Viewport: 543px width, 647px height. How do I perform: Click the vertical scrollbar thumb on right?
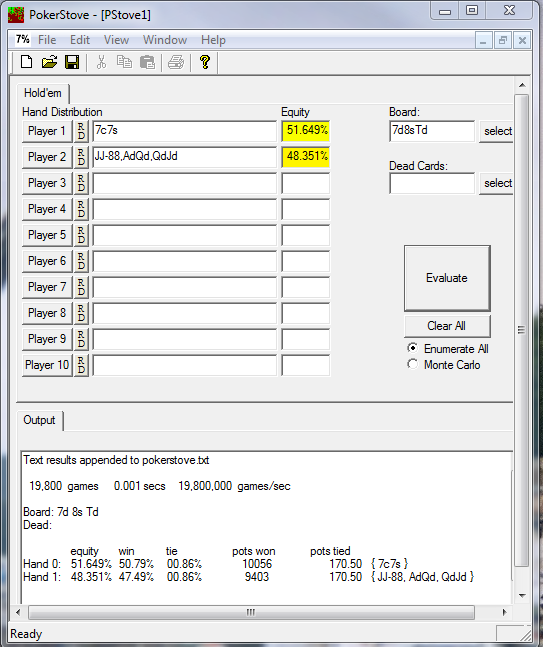point(522,331)
